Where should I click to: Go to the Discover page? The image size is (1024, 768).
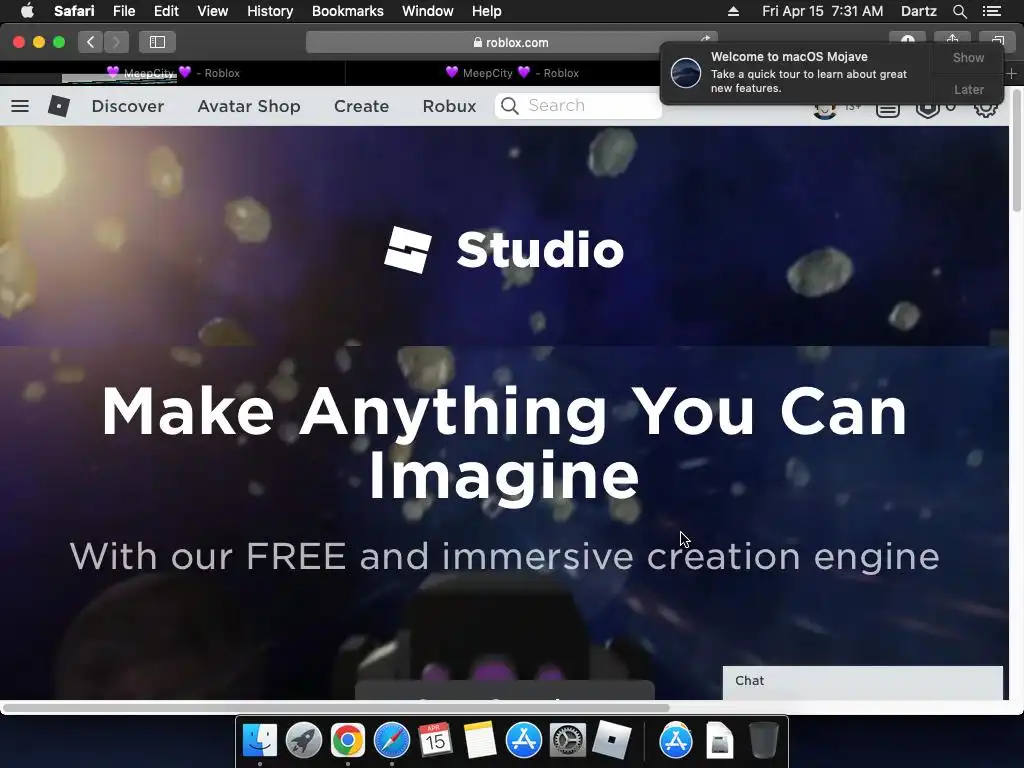[x=127, y=106]
